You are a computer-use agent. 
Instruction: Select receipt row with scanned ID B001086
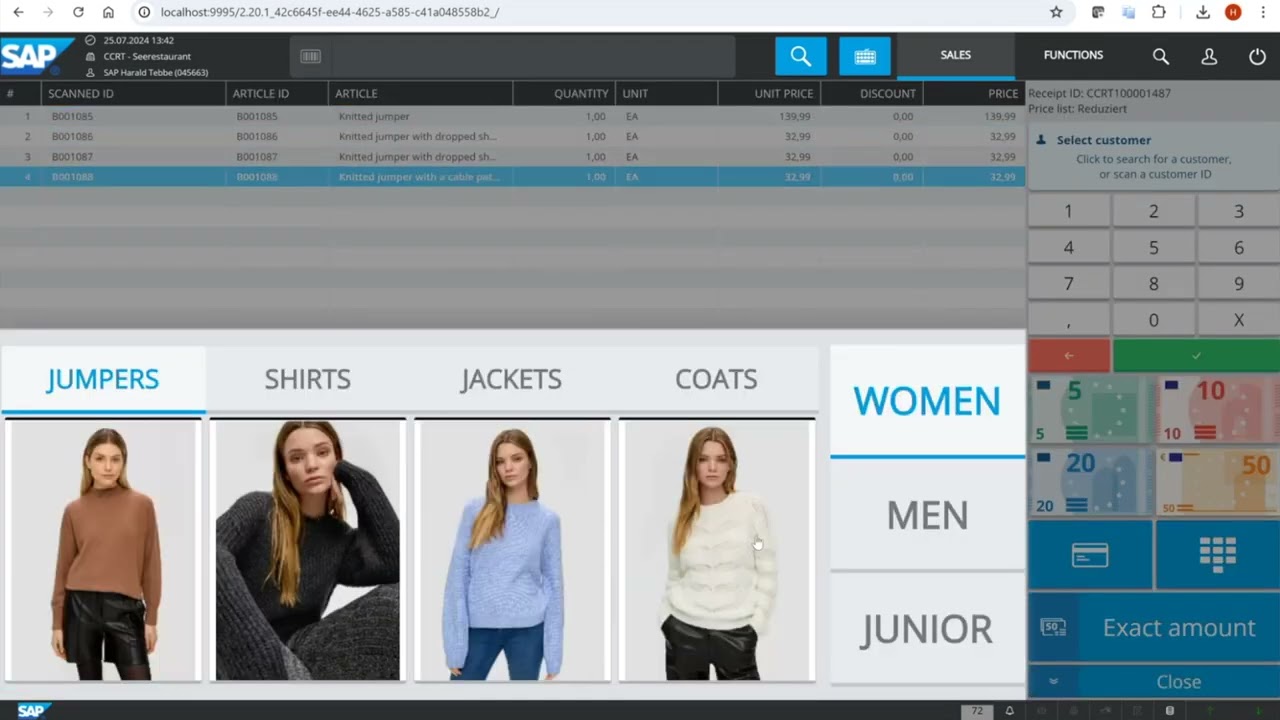(x=512, y=136)
